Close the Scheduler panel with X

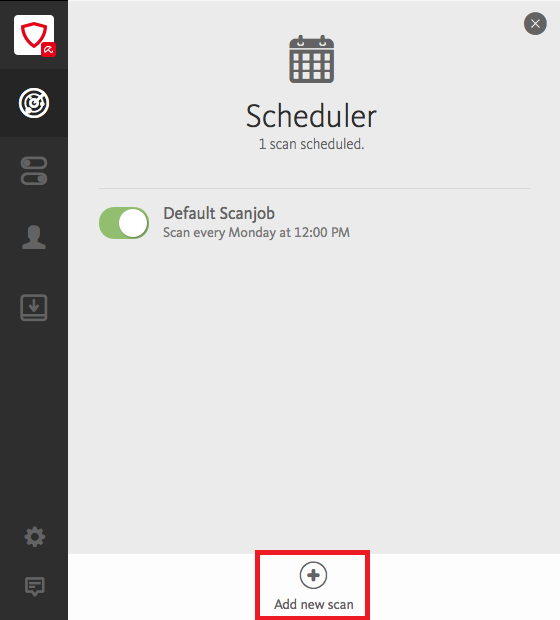pyautogui.click(x=535, y=24)
